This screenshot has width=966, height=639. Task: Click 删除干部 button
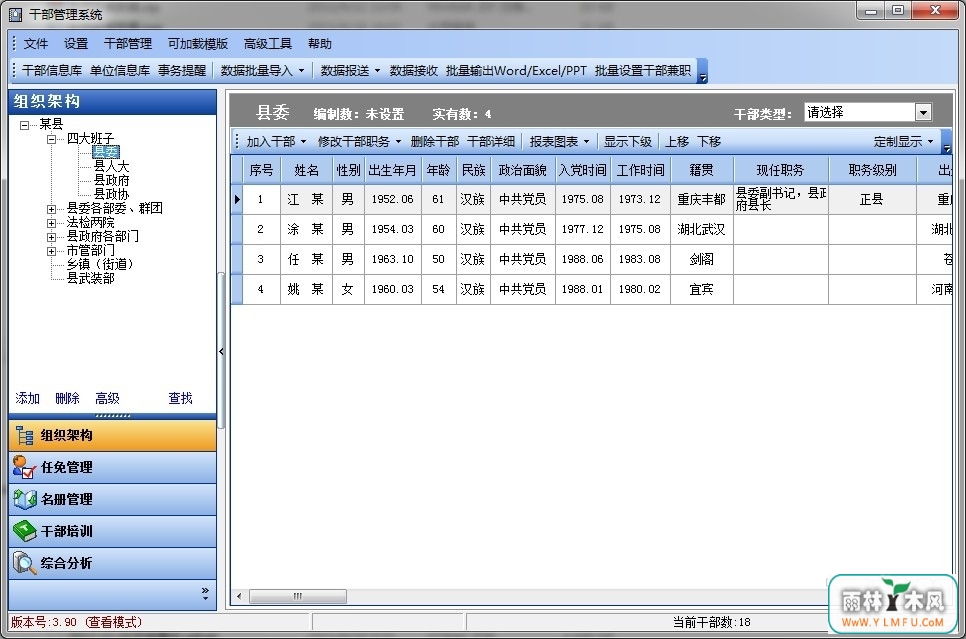click(435, 142)
